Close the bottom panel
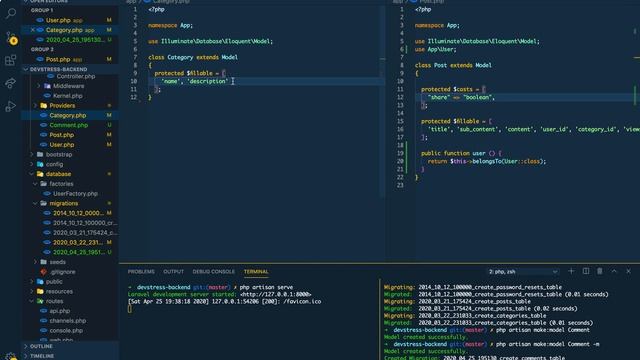This screenshot has height=360, width=640. pos(628,271)
